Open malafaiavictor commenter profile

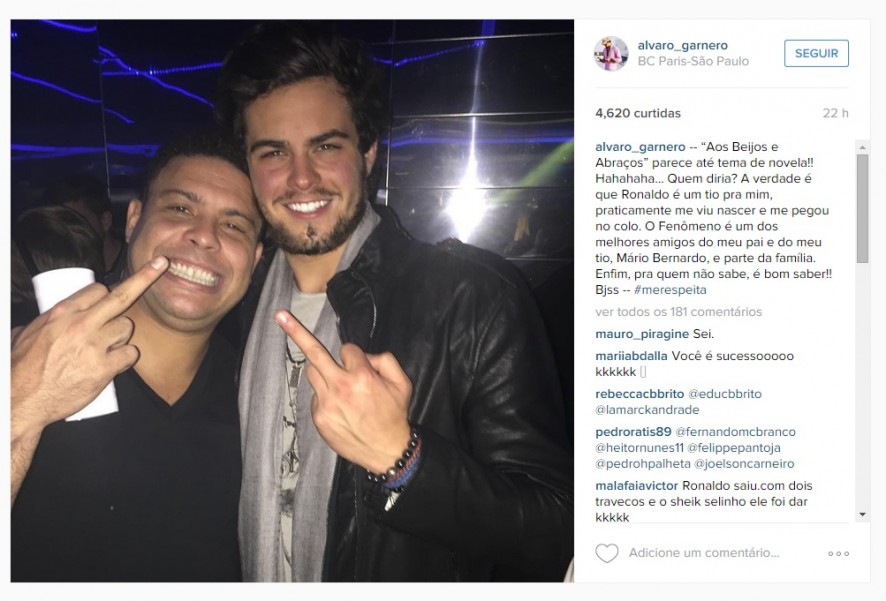coord(636,486)
